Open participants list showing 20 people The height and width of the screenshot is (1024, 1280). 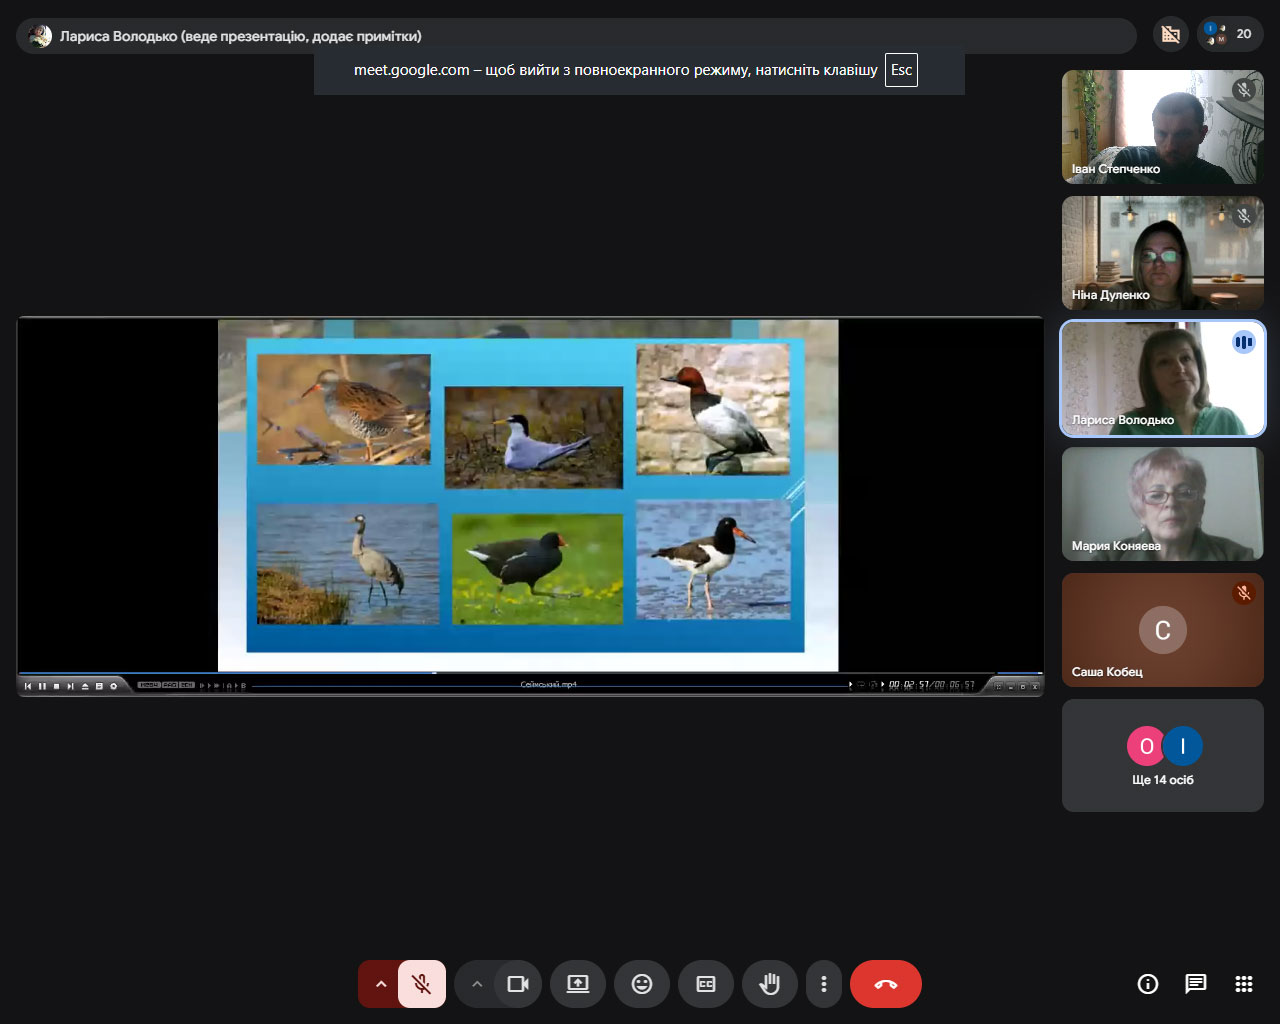coord(1231,34)
